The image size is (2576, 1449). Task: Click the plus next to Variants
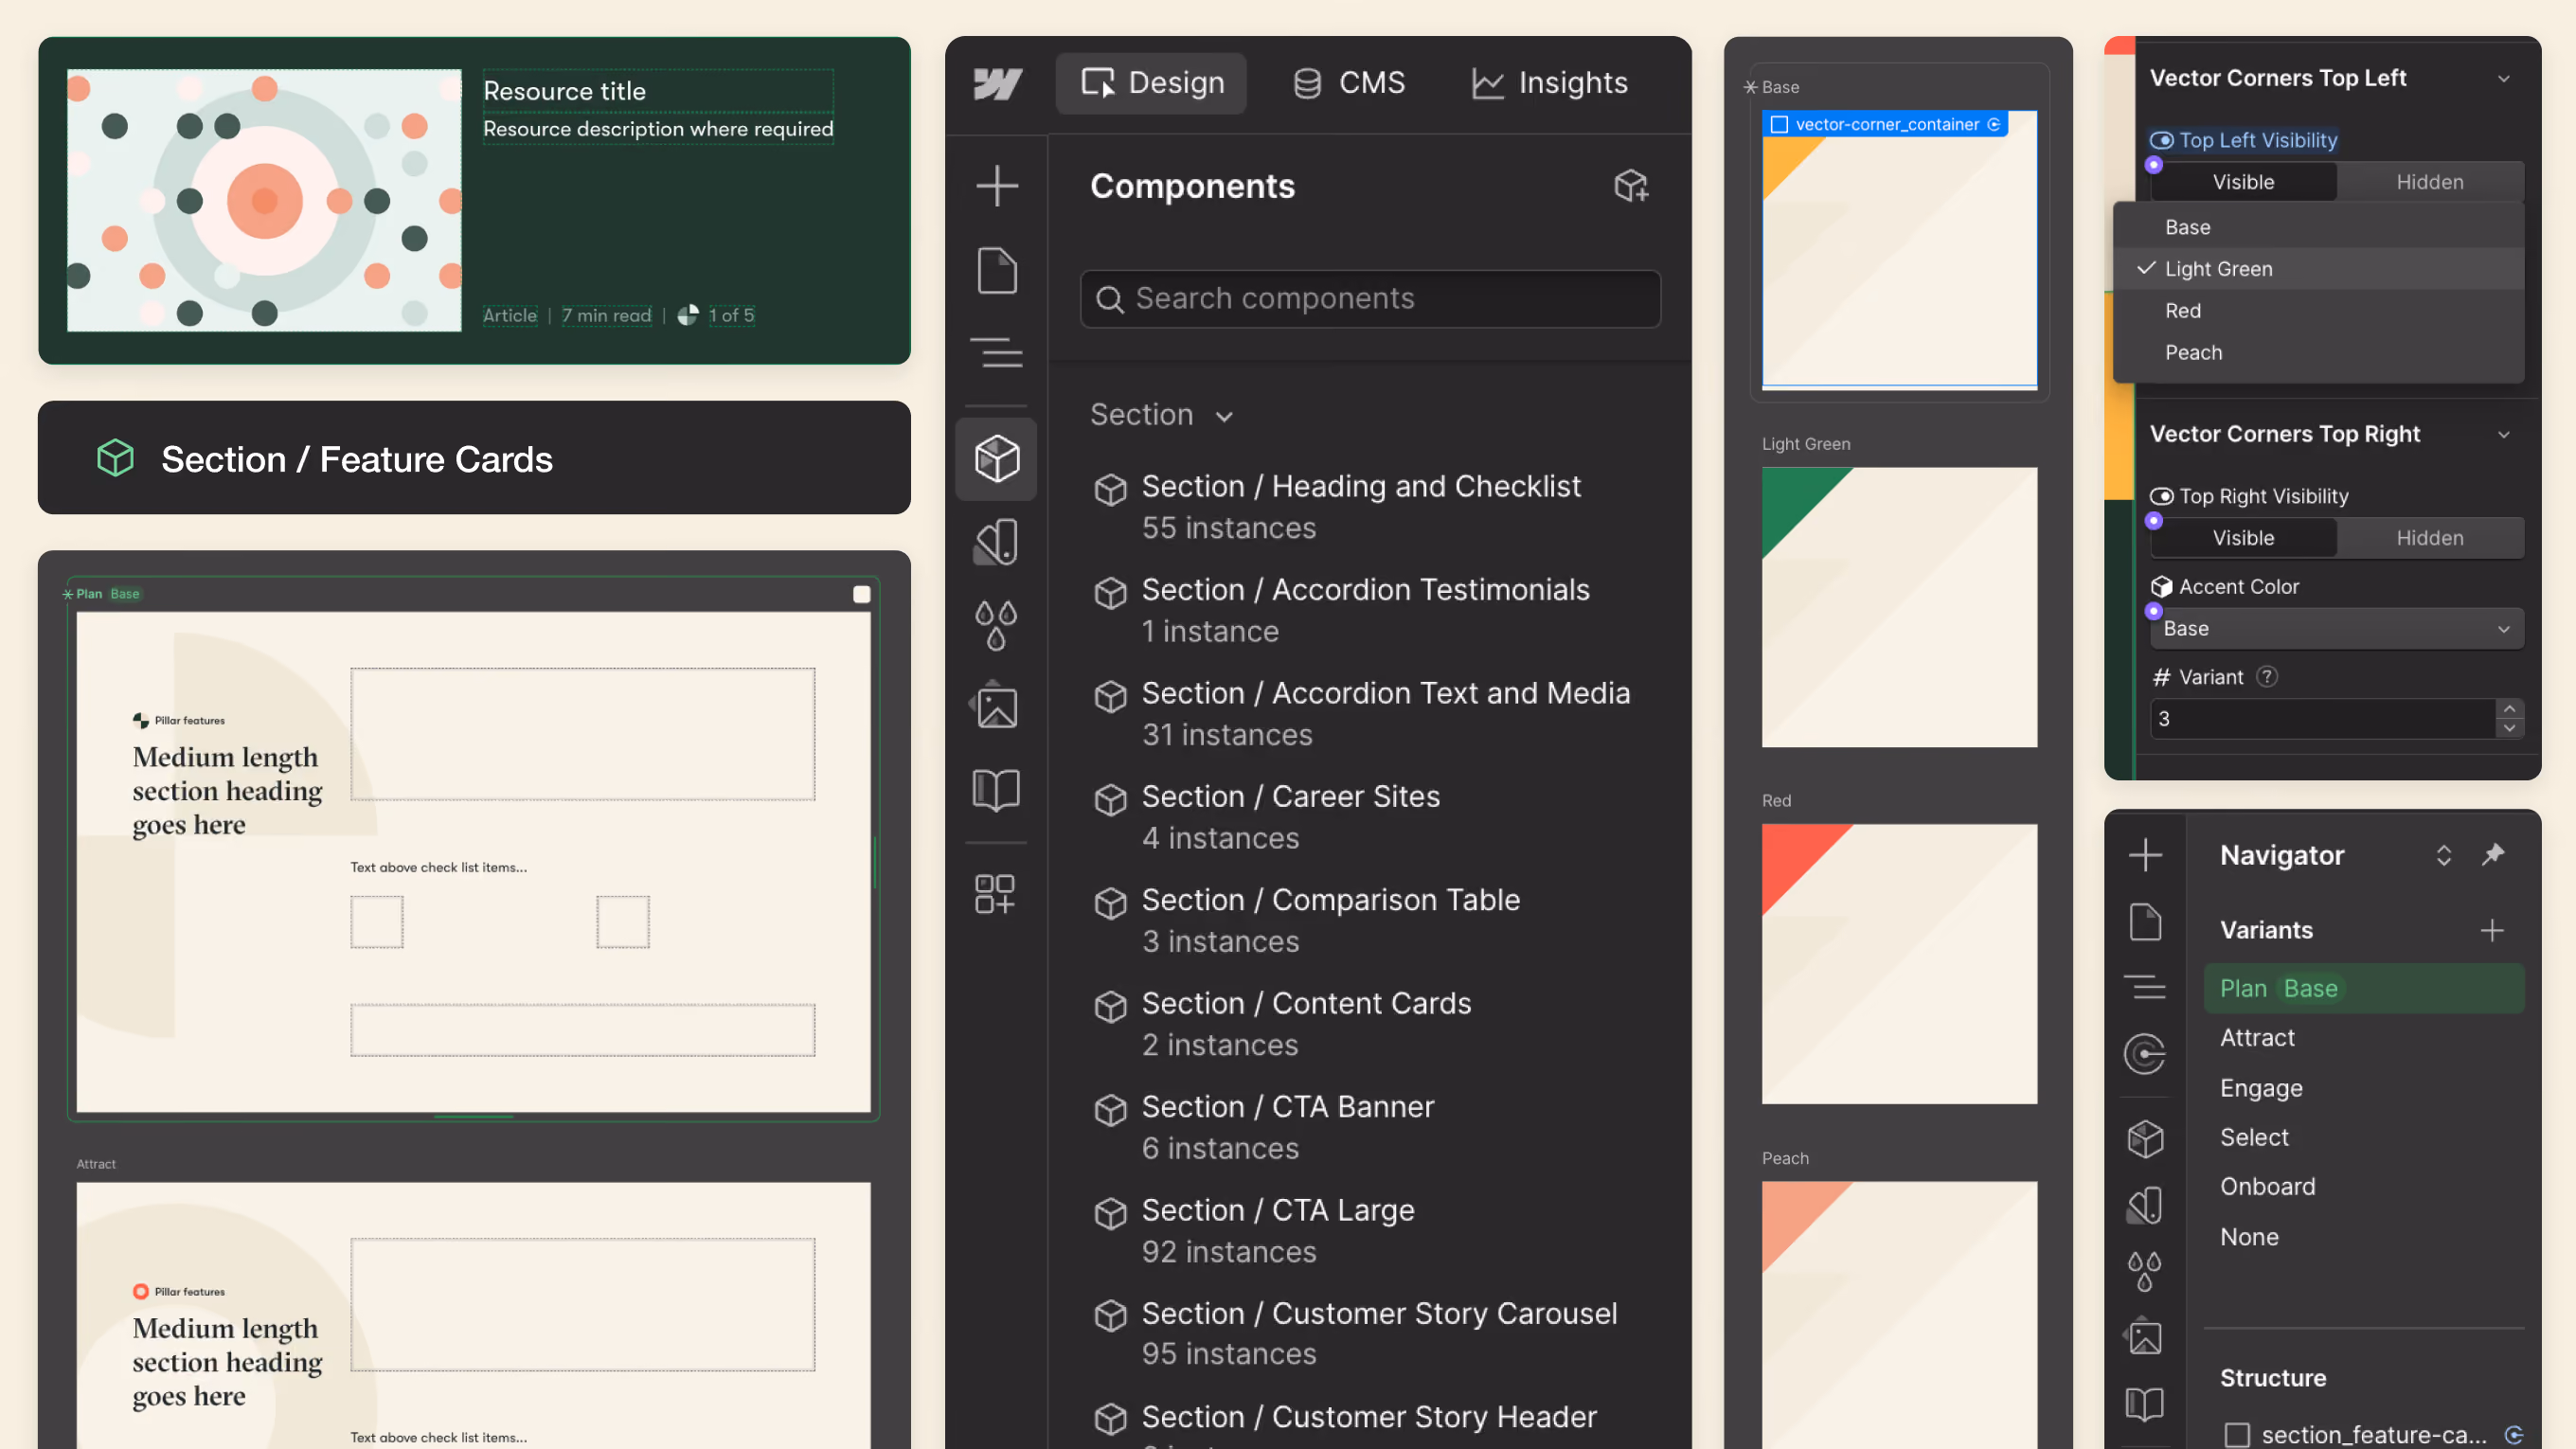pos(2492,931)
